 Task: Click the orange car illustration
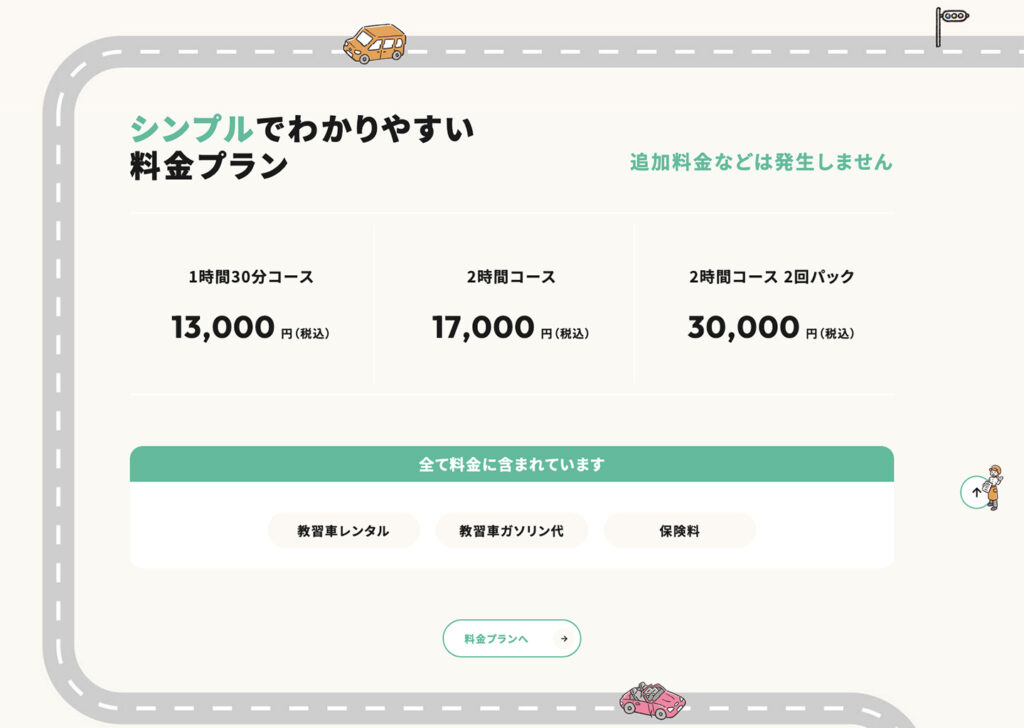(374, 44)
